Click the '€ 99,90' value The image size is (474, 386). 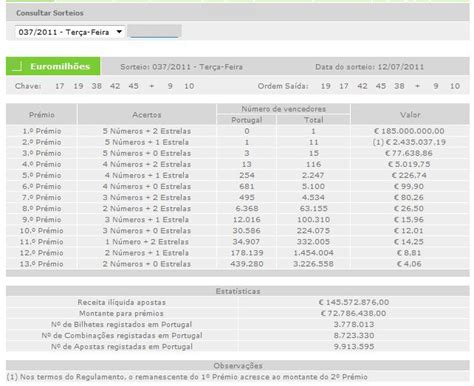(x=409, y=186)
